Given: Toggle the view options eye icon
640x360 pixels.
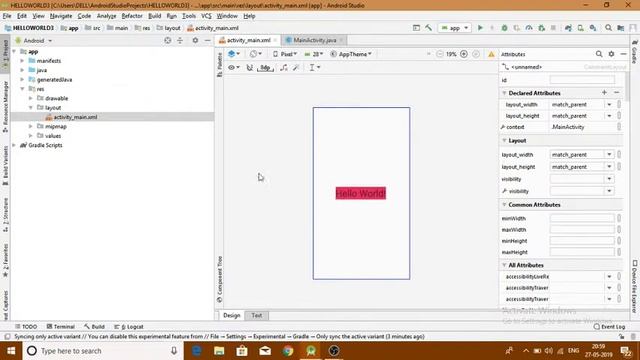Looking at the screenshot, I should tap(233, 67).
